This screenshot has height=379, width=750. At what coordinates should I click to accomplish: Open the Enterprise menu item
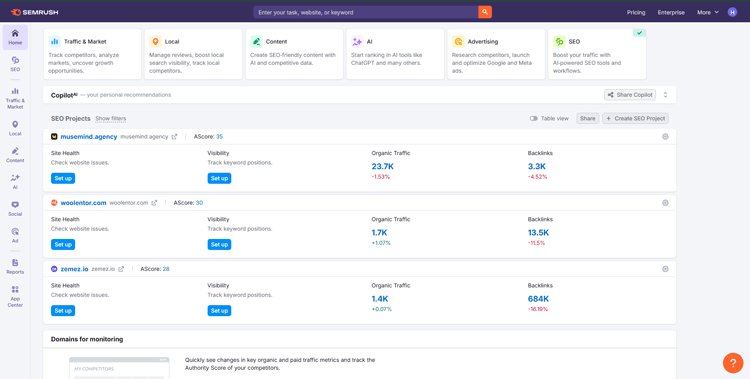[671, 12]
